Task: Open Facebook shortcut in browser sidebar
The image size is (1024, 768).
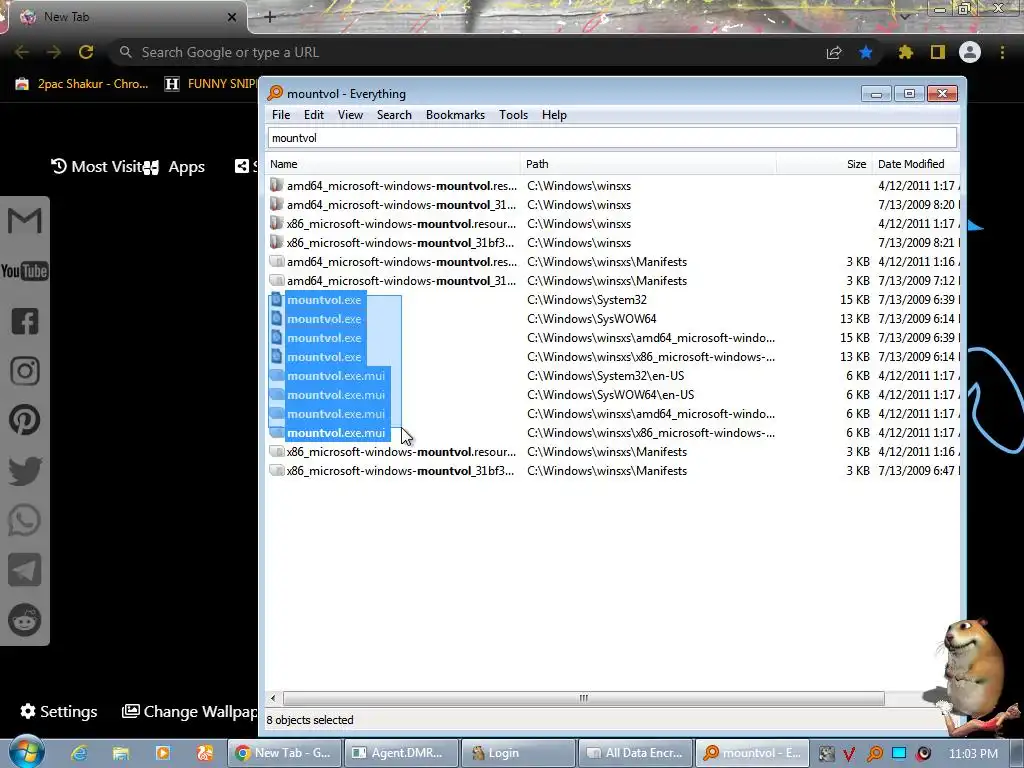Action: [25, 321]
